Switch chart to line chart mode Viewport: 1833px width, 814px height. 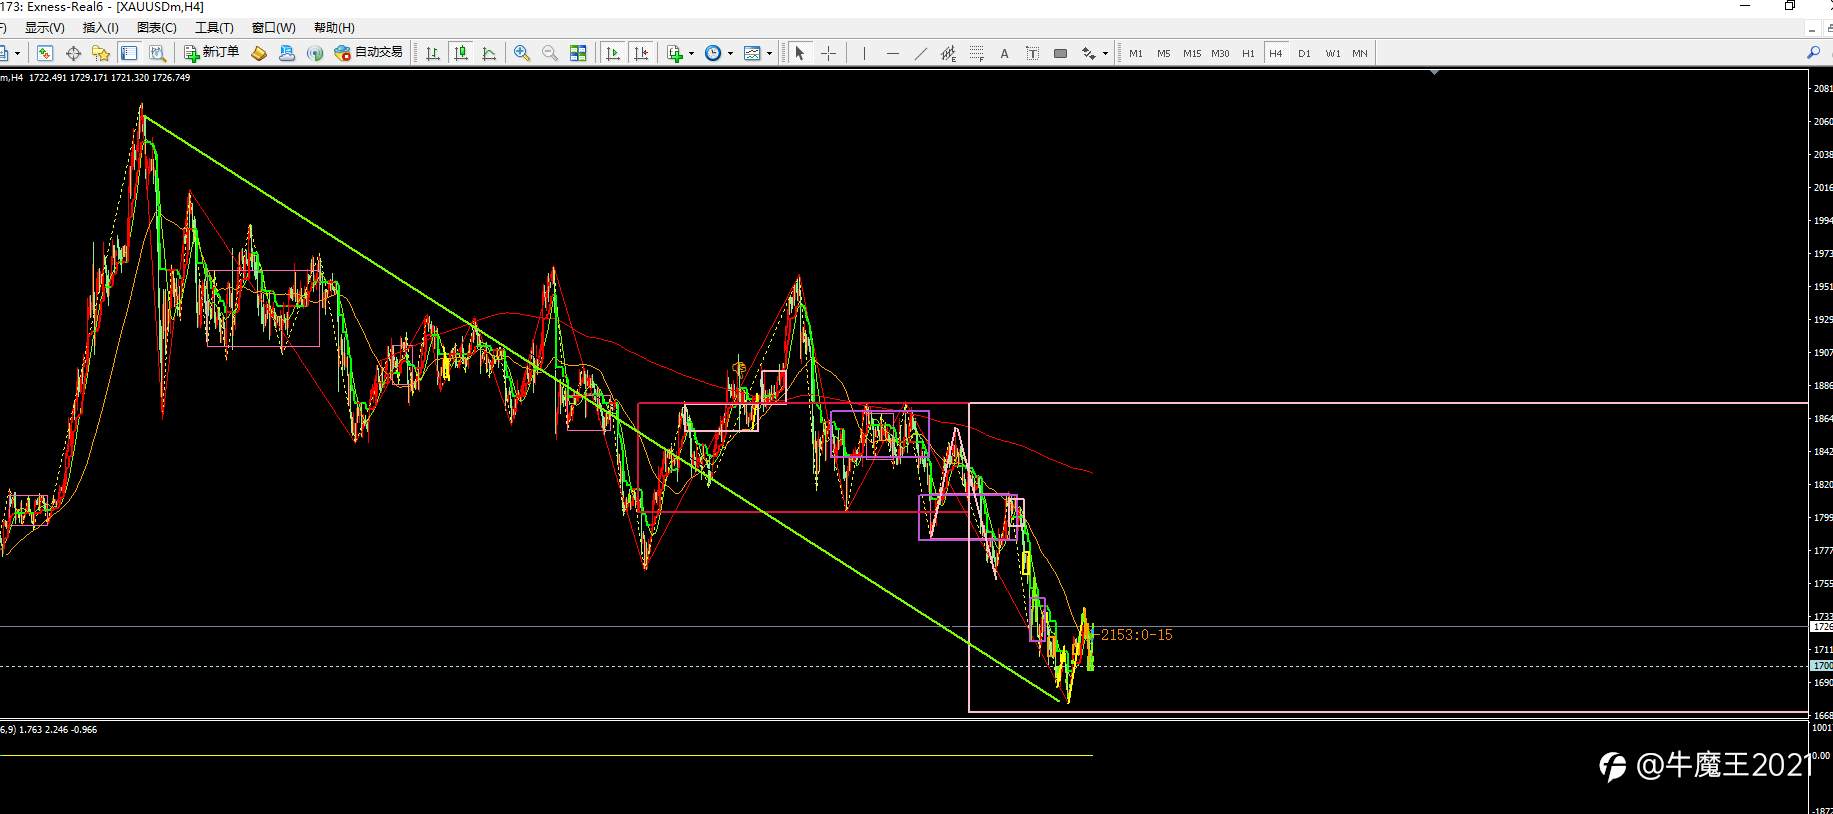click(x=489, y=53)
